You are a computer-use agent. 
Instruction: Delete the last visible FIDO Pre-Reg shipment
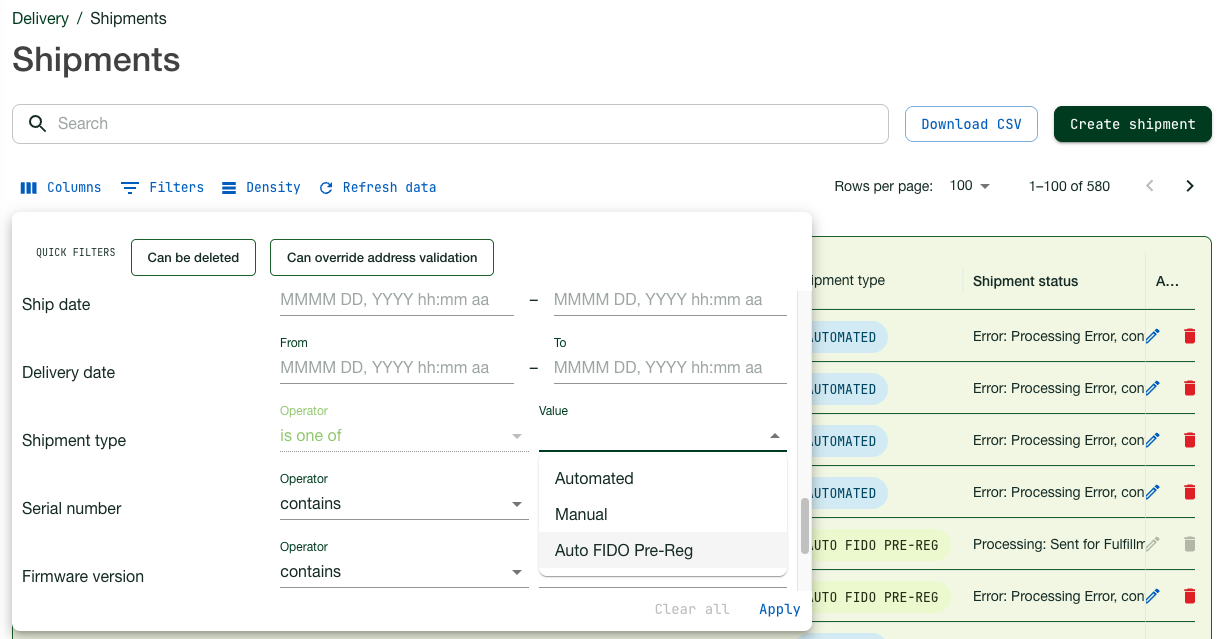(x=1189, y=597)
